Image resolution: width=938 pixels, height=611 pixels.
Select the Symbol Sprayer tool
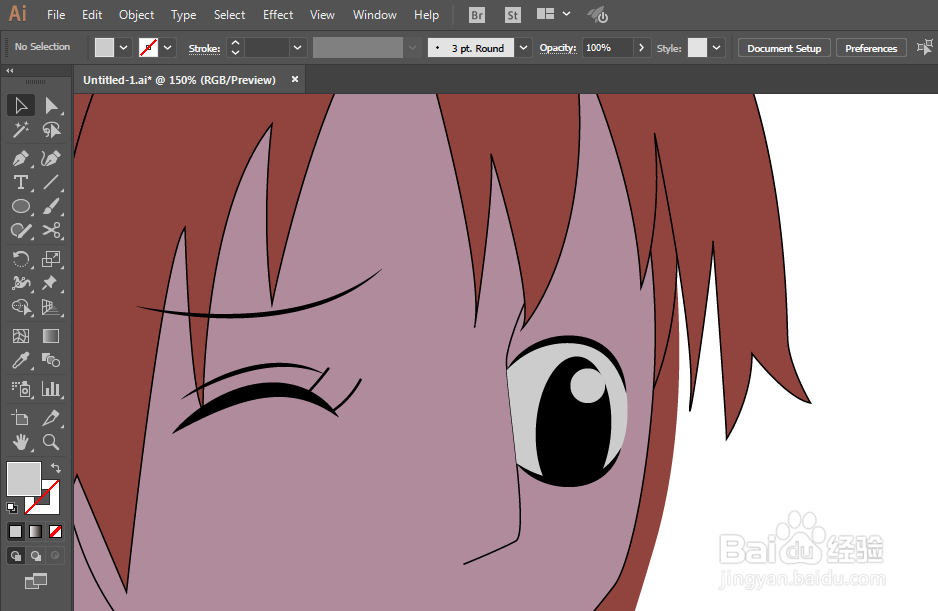[x=21, y=389]
